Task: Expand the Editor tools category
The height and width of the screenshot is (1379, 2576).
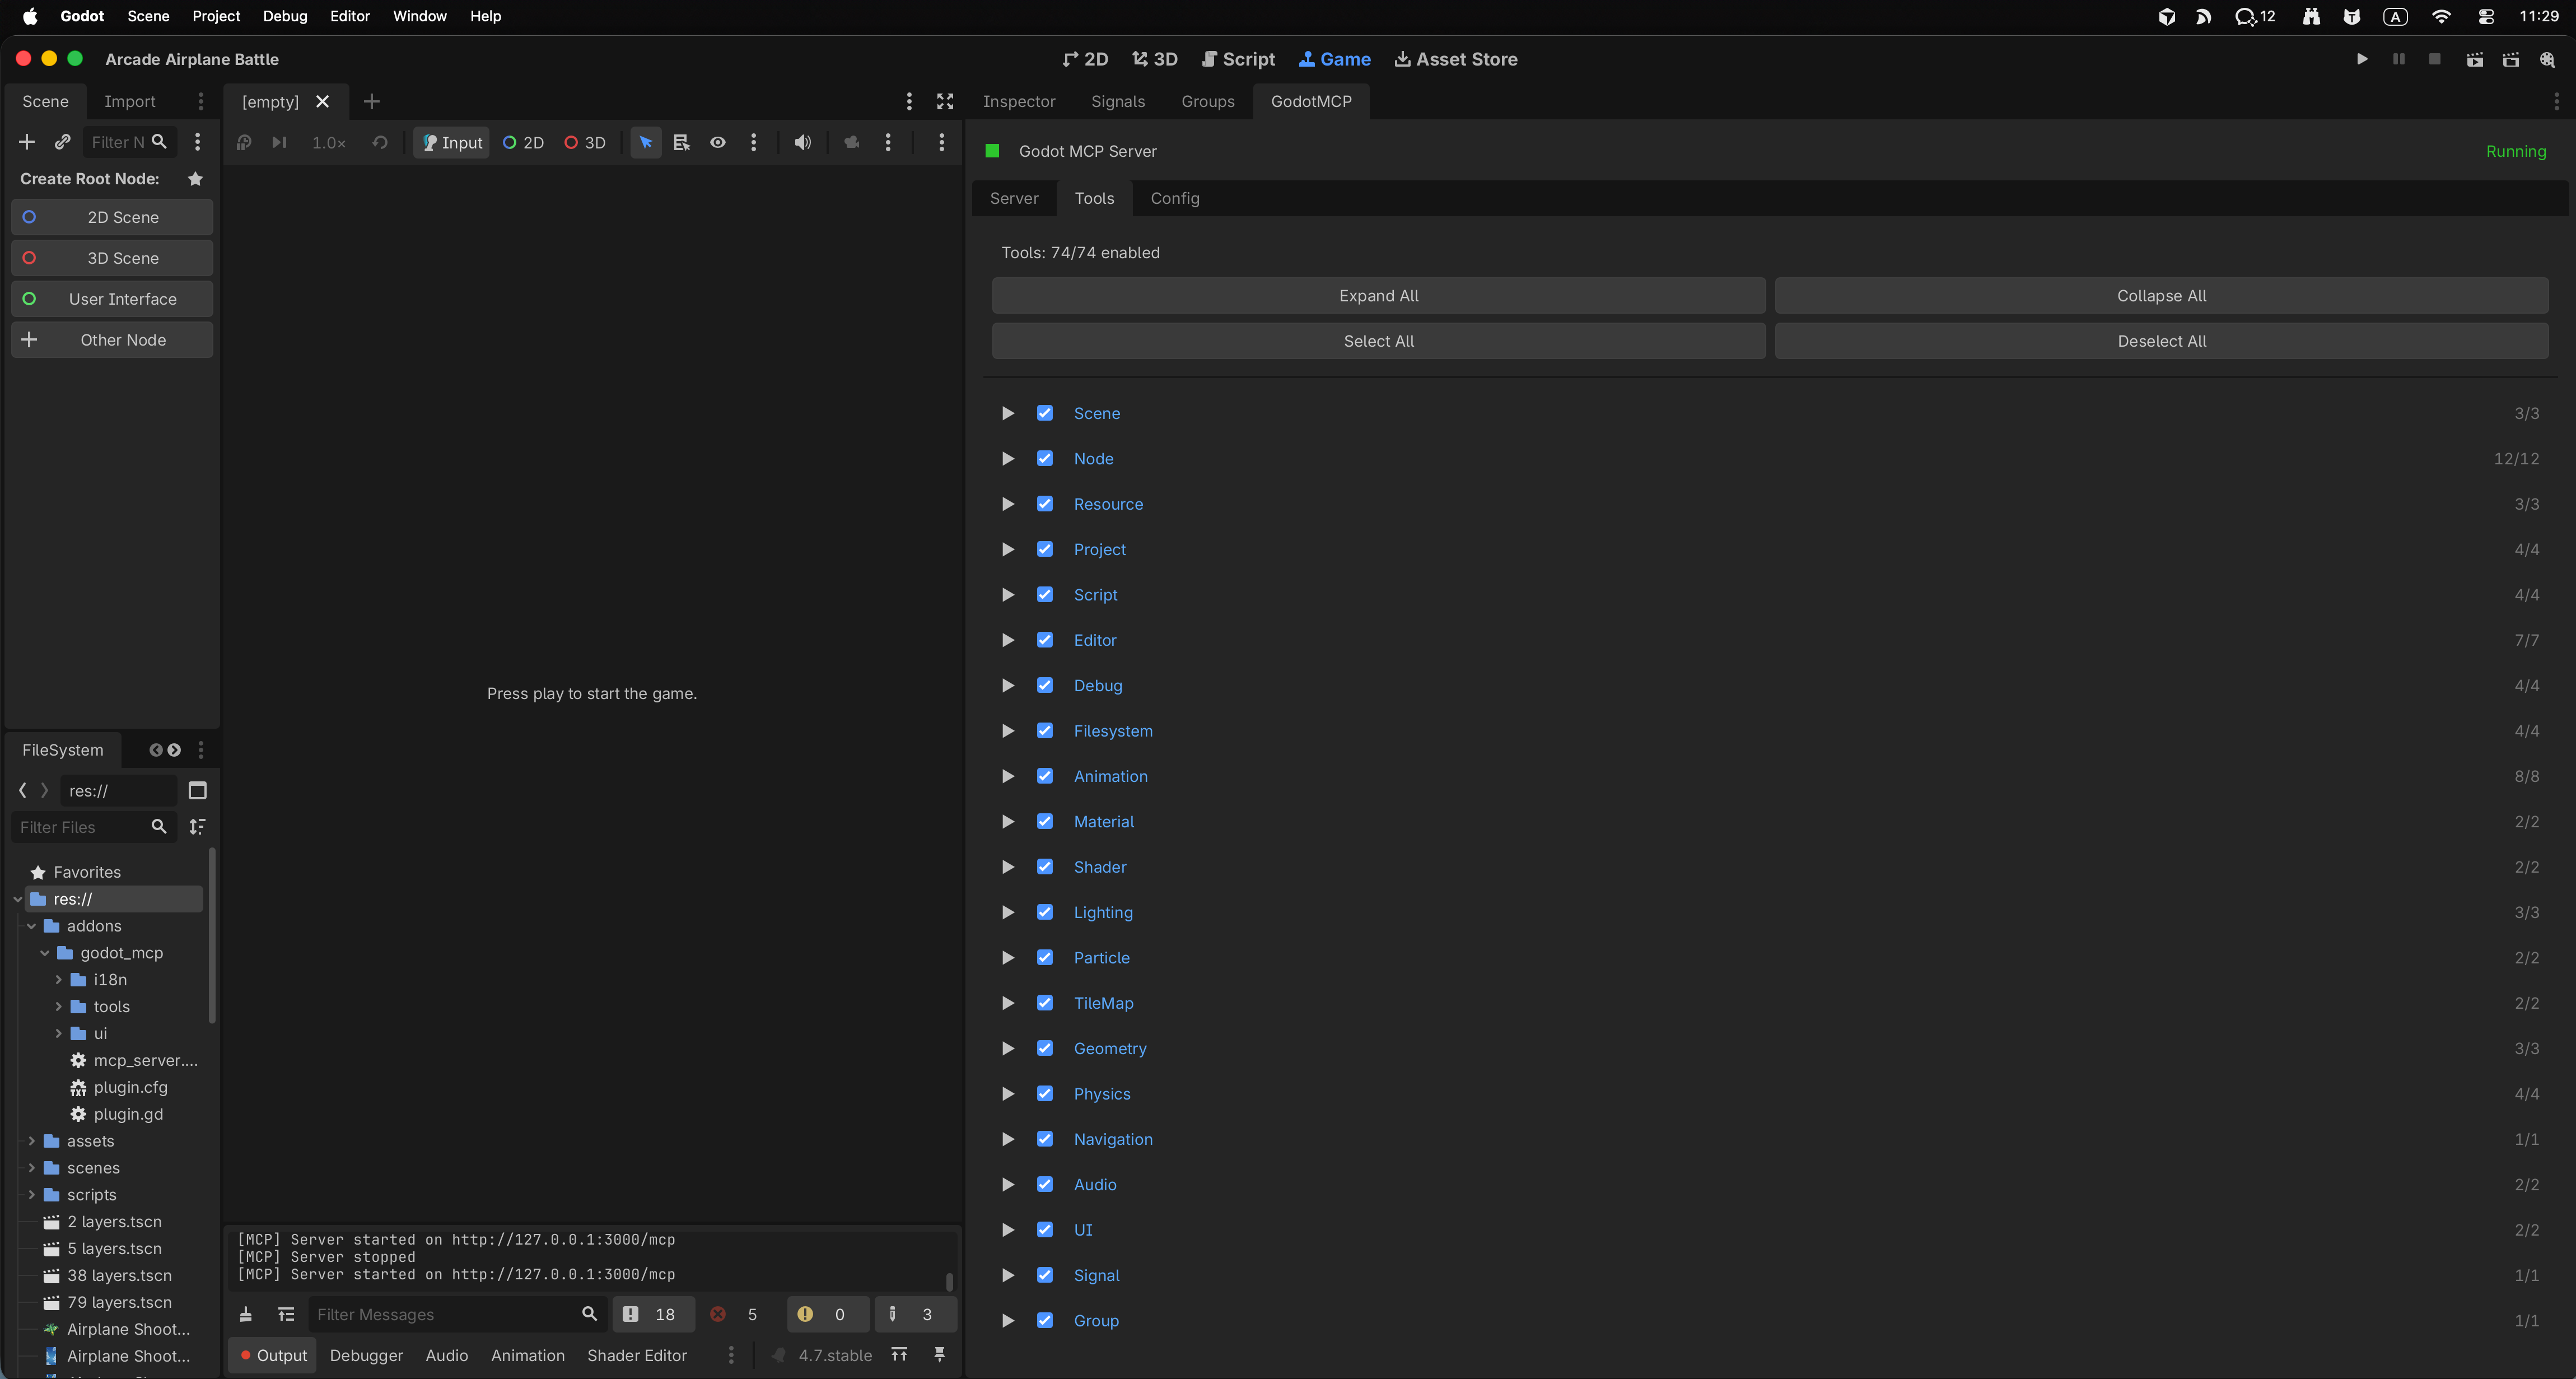Action: [1008, 640]
